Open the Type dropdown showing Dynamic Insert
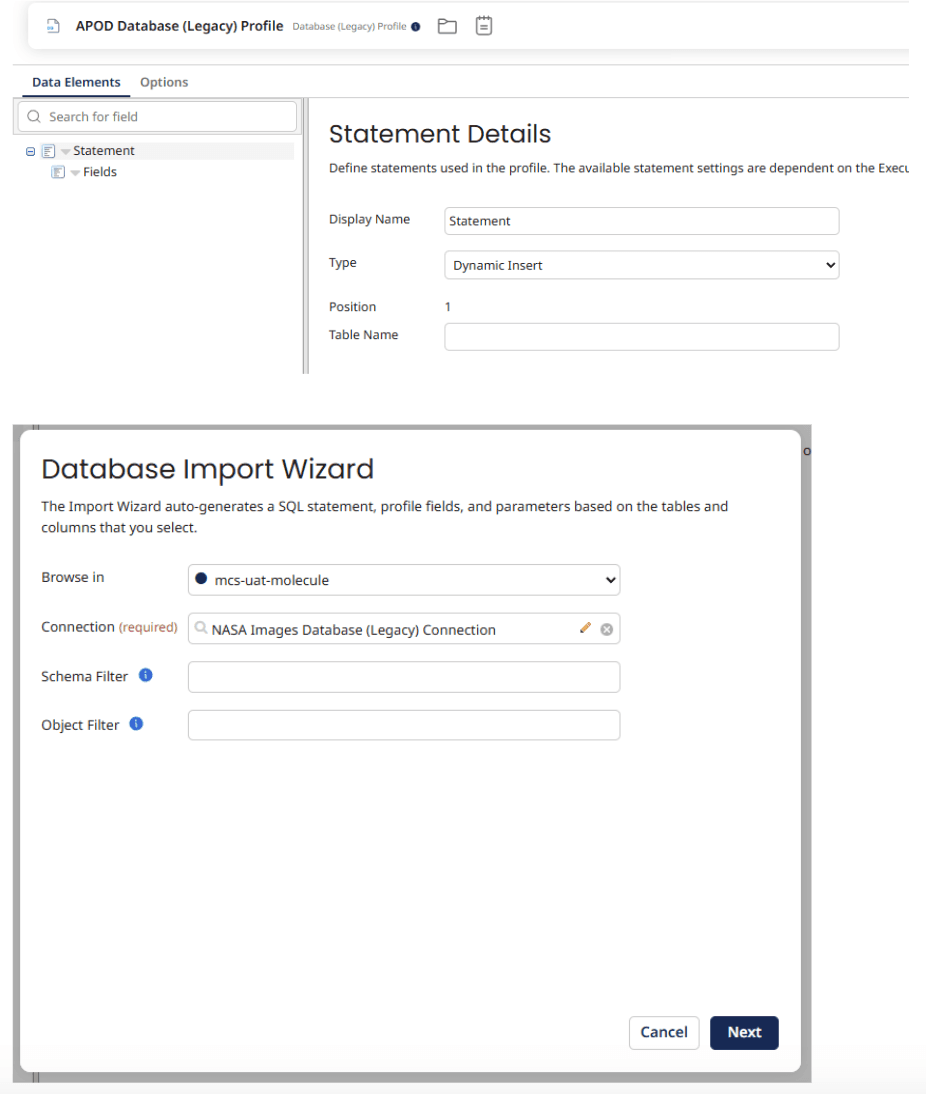 (641, 265)
